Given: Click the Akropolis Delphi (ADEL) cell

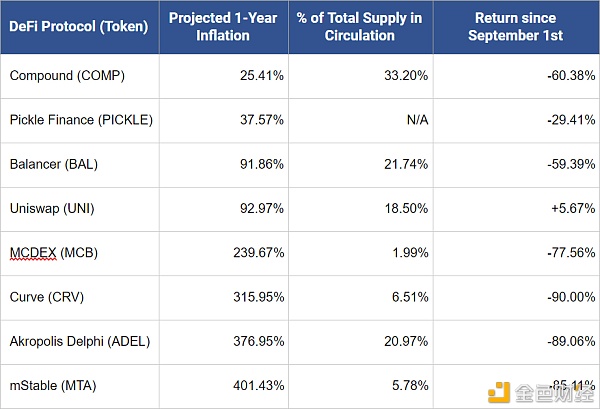Looking at the screenshot, I should [x=80, y=342].
